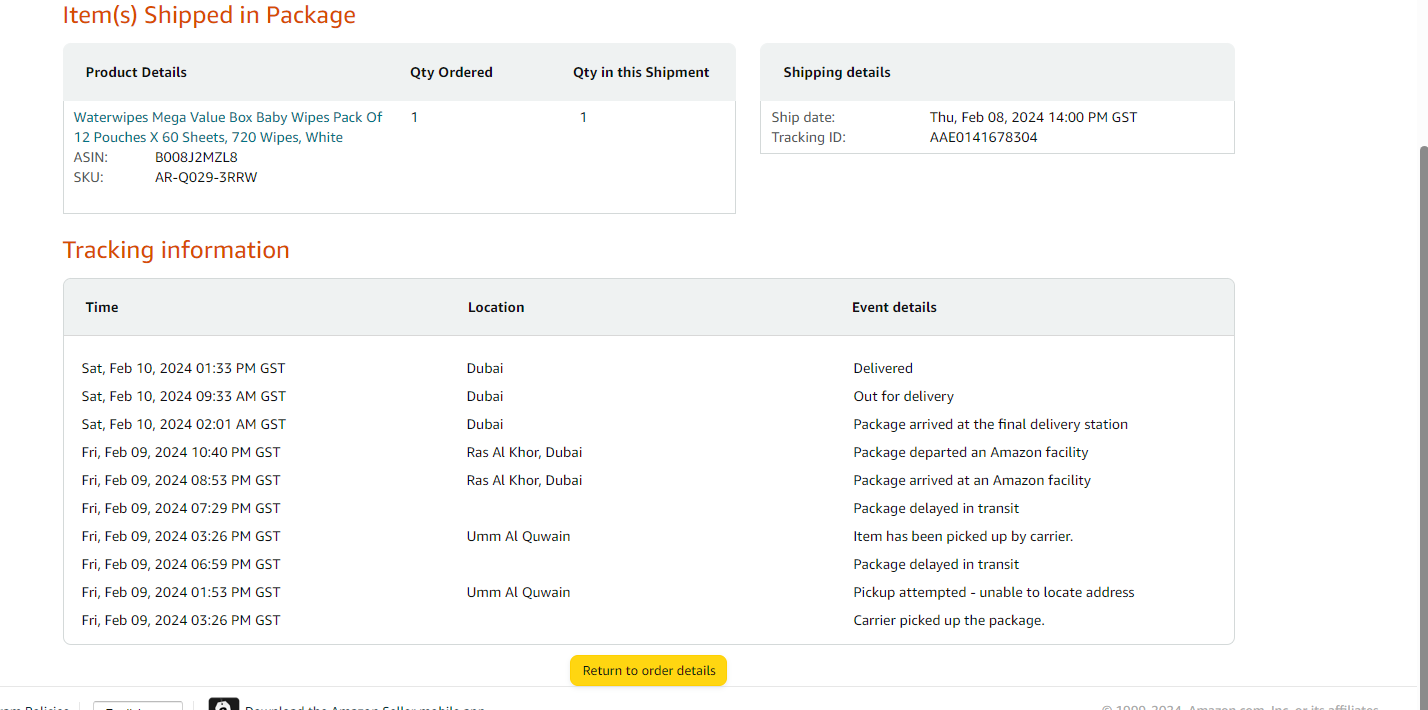This screenshot has height=710, width=1428.
Task: Click 'Umm Al Quwain' in the Pickup attempted row
Action: 518,592
